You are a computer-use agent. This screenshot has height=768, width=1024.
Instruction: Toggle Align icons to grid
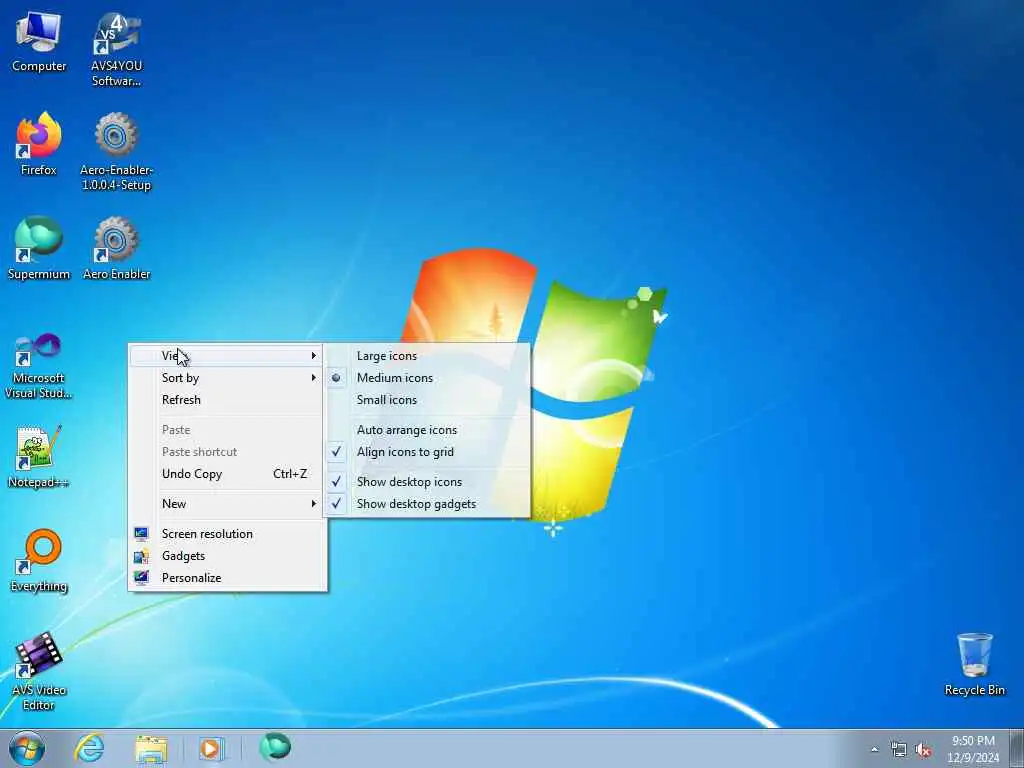(x=427, y=452)
